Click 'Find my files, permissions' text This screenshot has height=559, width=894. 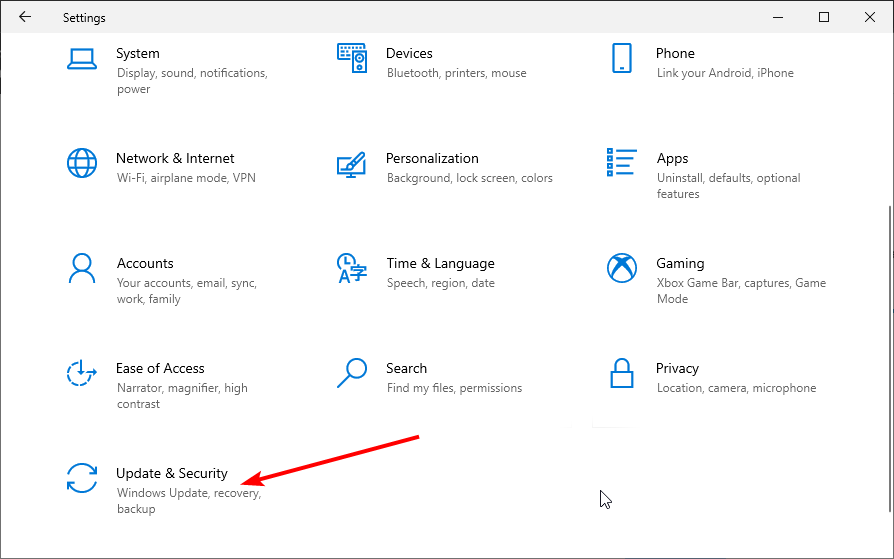pyautogui.click(x=454, y=388)
